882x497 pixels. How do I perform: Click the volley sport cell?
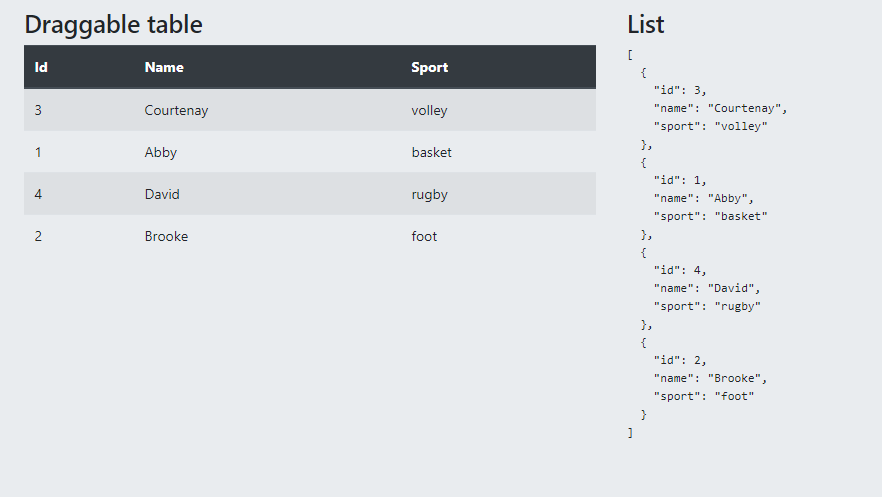click(x=429, y=110)
